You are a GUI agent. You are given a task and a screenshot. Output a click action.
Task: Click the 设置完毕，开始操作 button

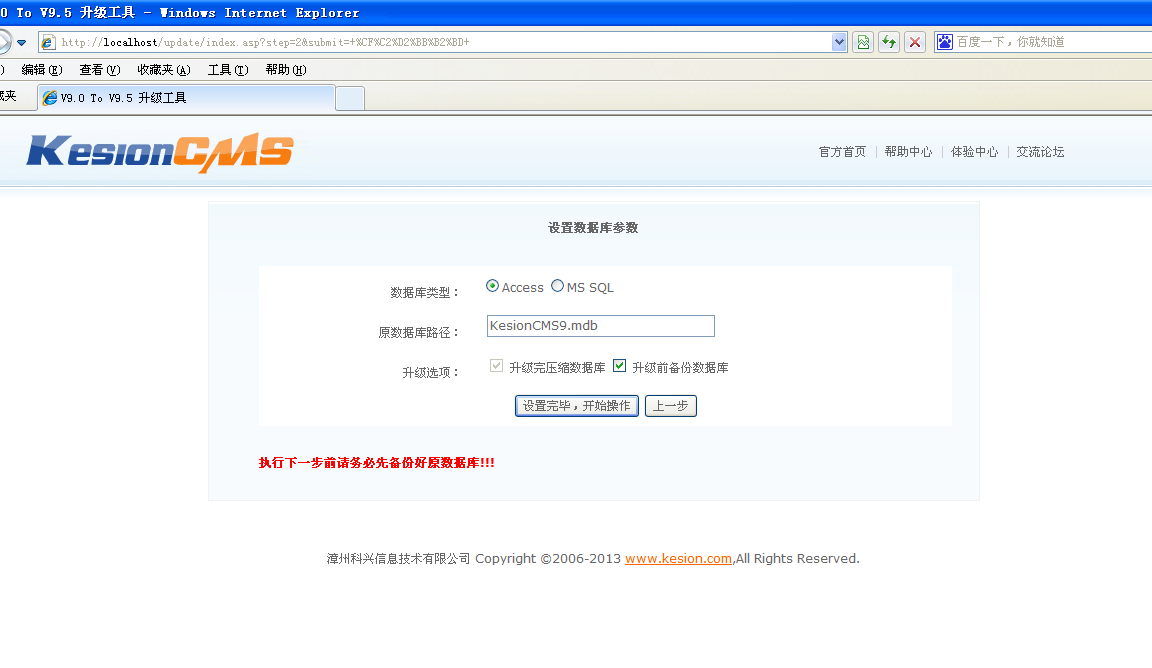(576, 406)
